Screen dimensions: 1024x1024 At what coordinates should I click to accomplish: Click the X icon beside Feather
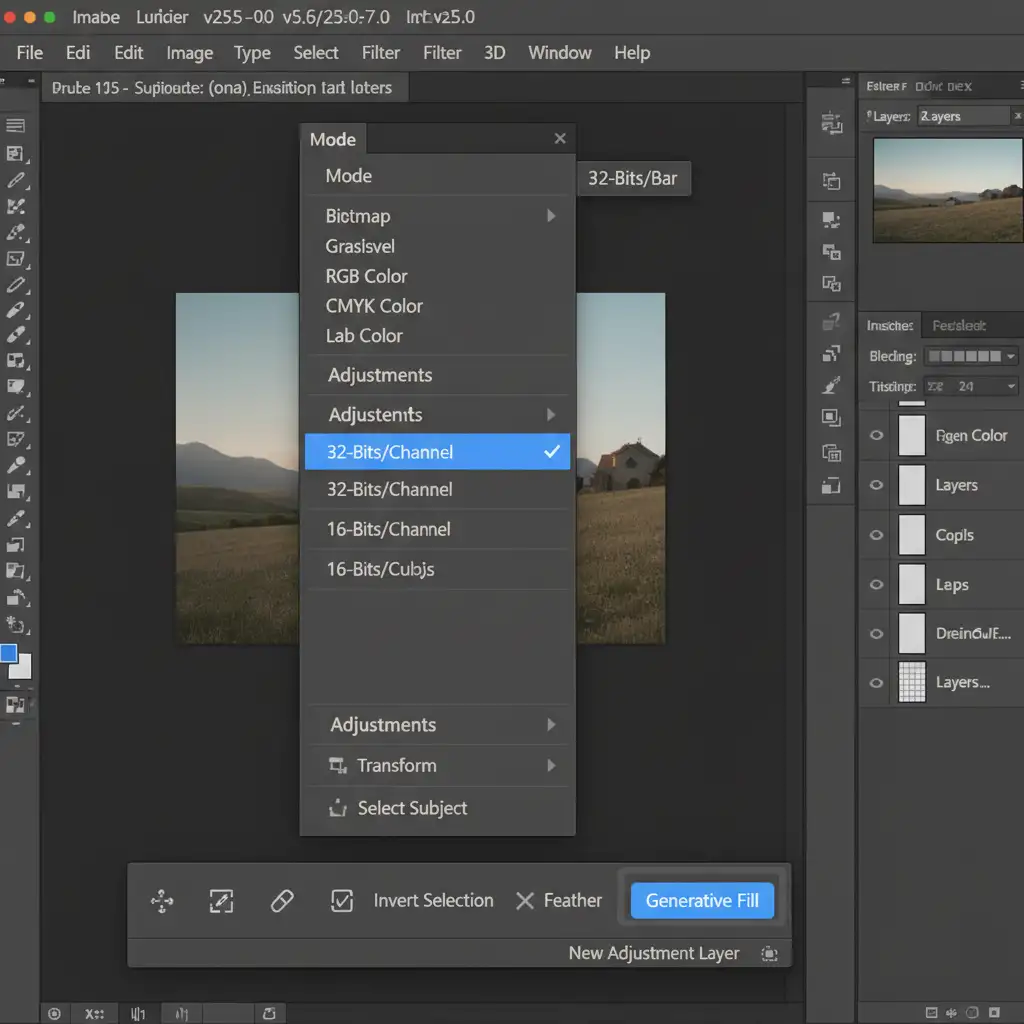click(x=525, y=901)
